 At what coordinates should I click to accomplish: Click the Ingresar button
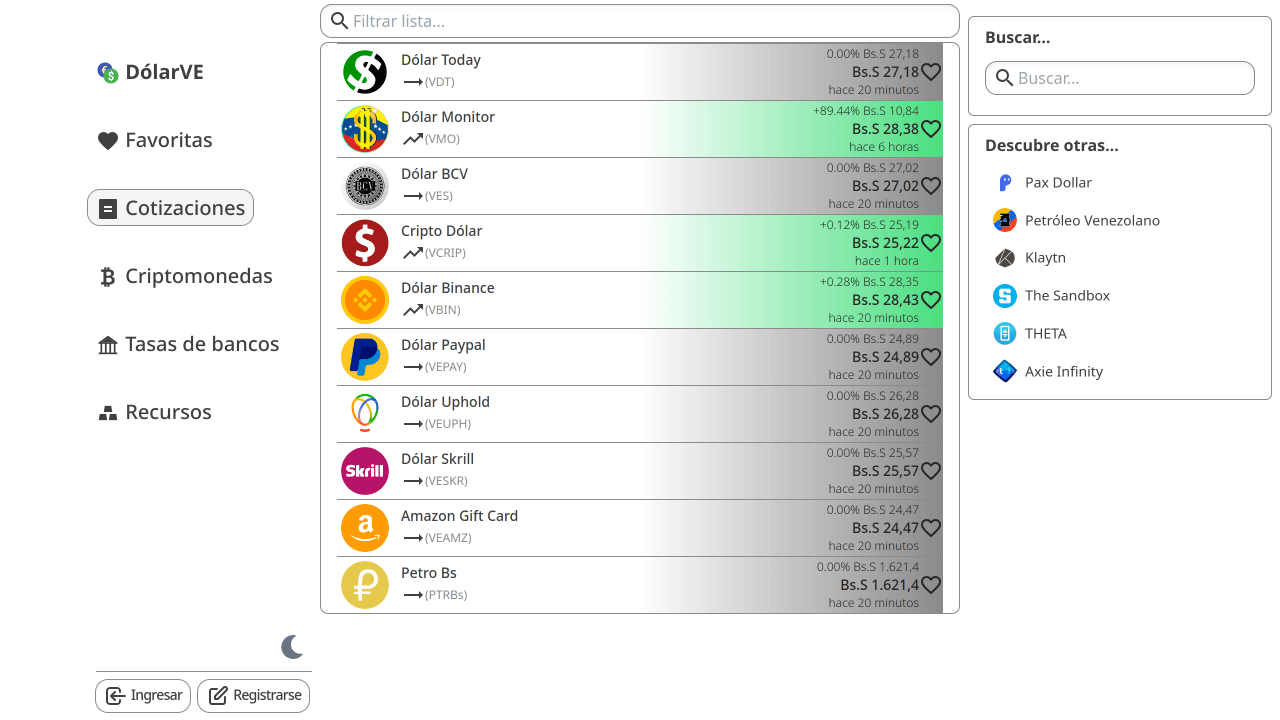143,696
